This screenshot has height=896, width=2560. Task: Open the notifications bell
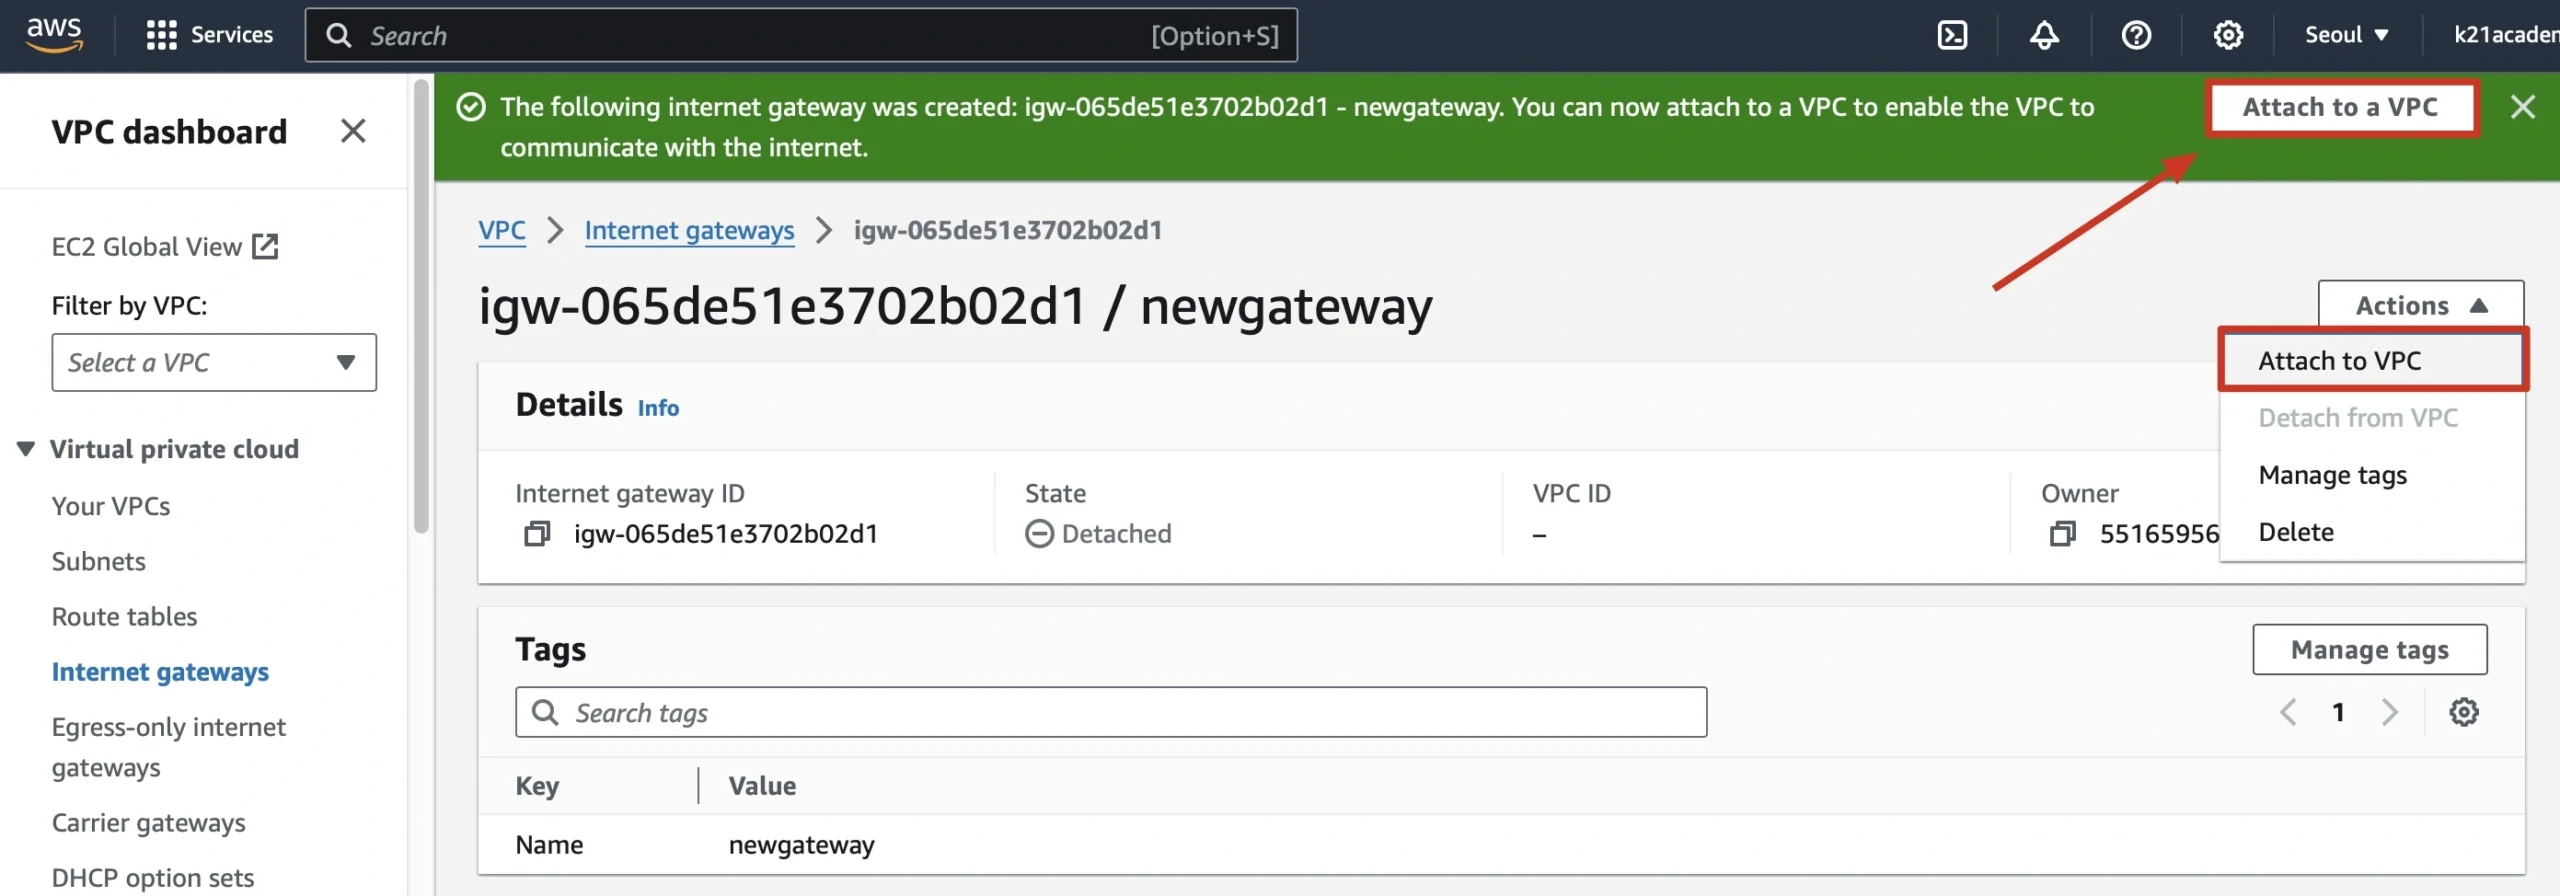coord(2044,36)
